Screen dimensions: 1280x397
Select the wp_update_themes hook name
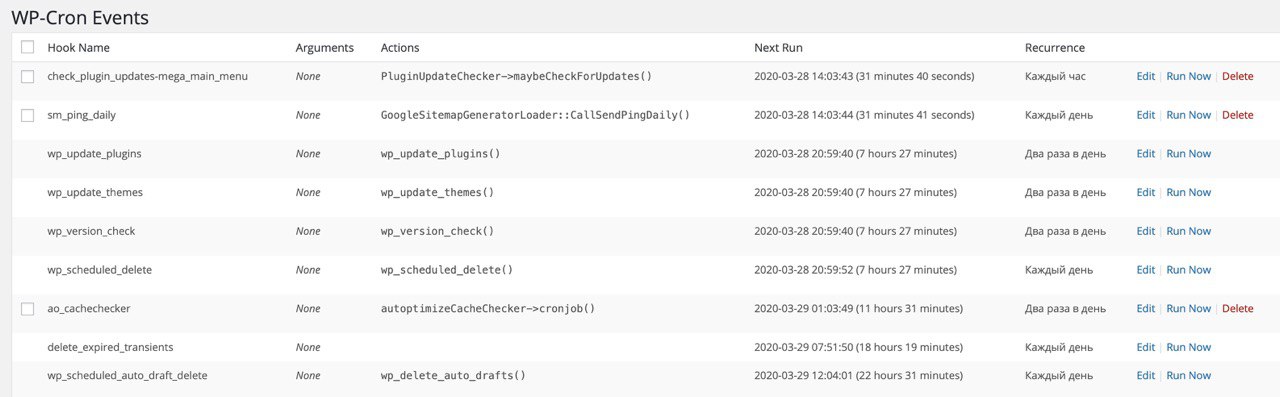(95, 192)
